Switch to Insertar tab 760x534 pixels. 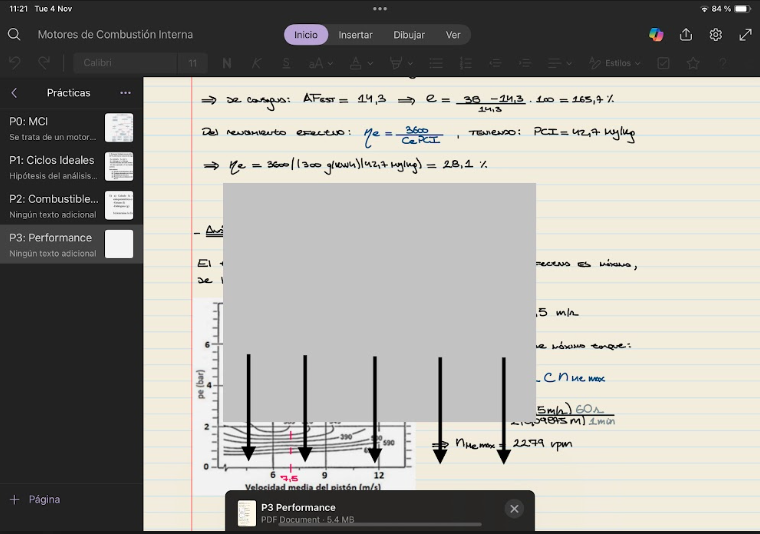point(355,35)
